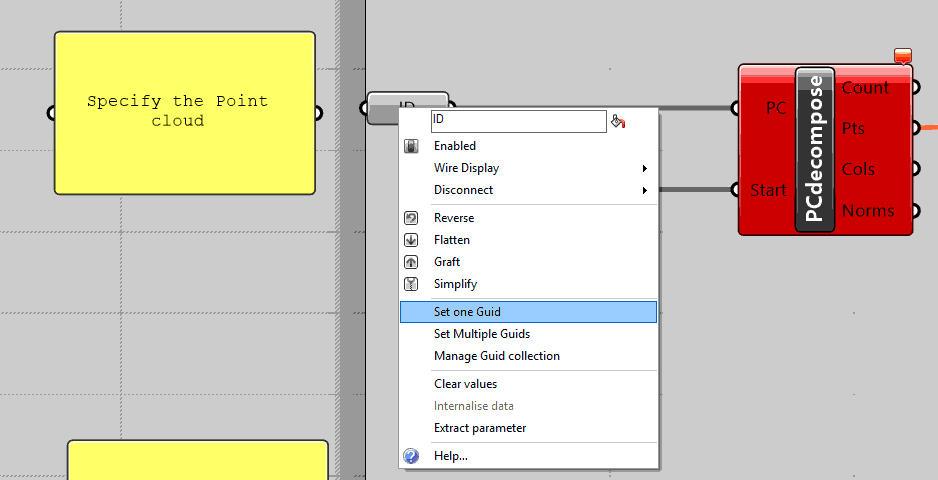Click the Pts output on PCdecompose
Screen dimensions: 938x480
[x=853, y=129]
